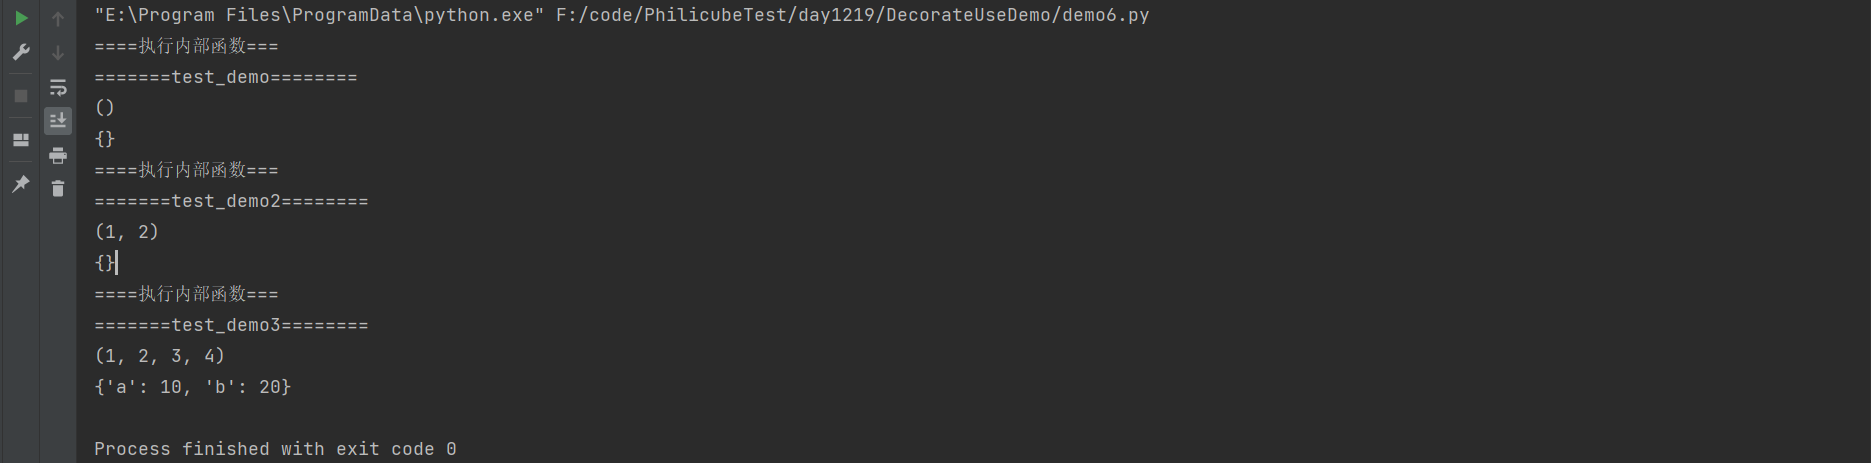The image size is (1871, 463).
Task: Click the test_demo2 separator output line
Action: click(x=231, y=201)
